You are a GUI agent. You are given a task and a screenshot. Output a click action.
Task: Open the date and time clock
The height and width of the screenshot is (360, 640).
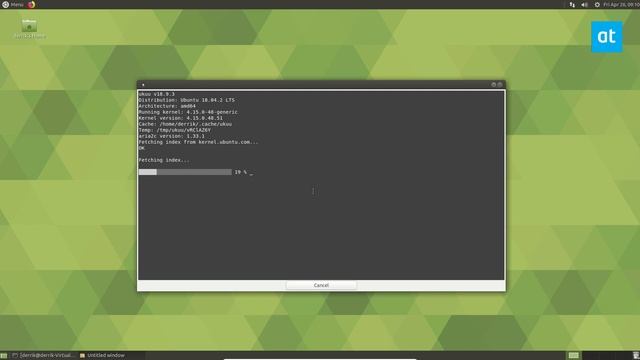[621, 4]
